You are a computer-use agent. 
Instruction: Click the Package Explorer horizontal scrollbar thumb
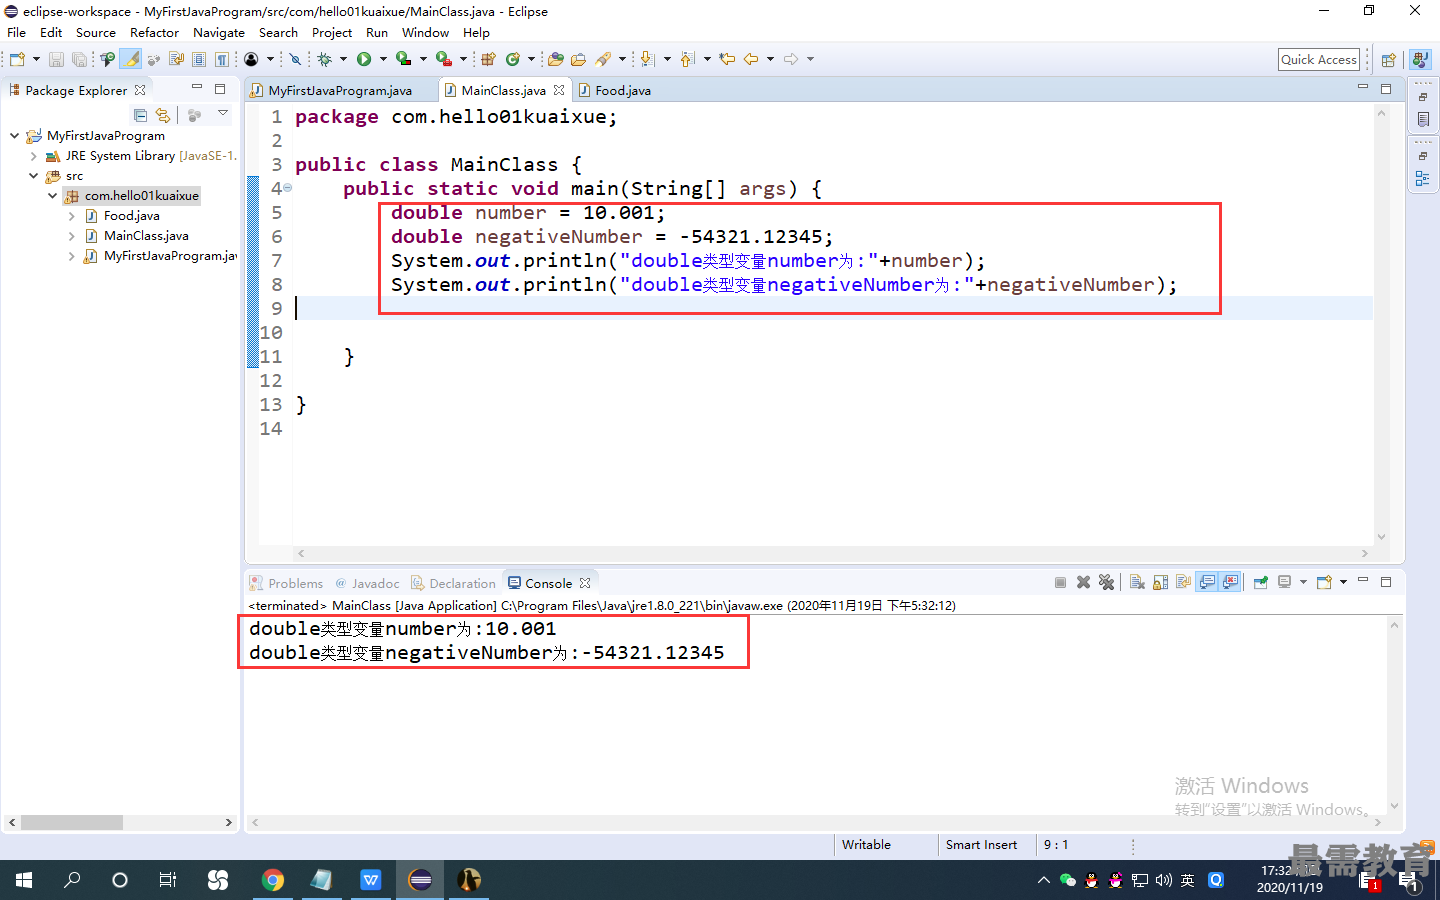pyautogui.click(x=72, y=822)
